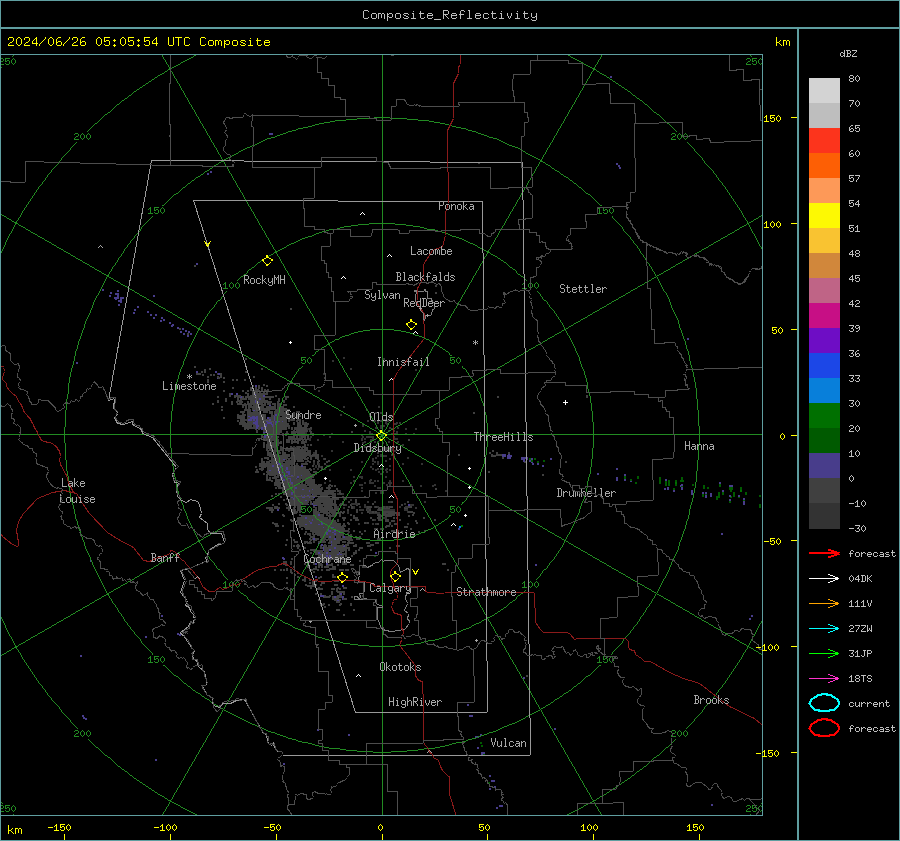
Task: Click the -30 dBZ scale value
Action: tap(857, 528)
